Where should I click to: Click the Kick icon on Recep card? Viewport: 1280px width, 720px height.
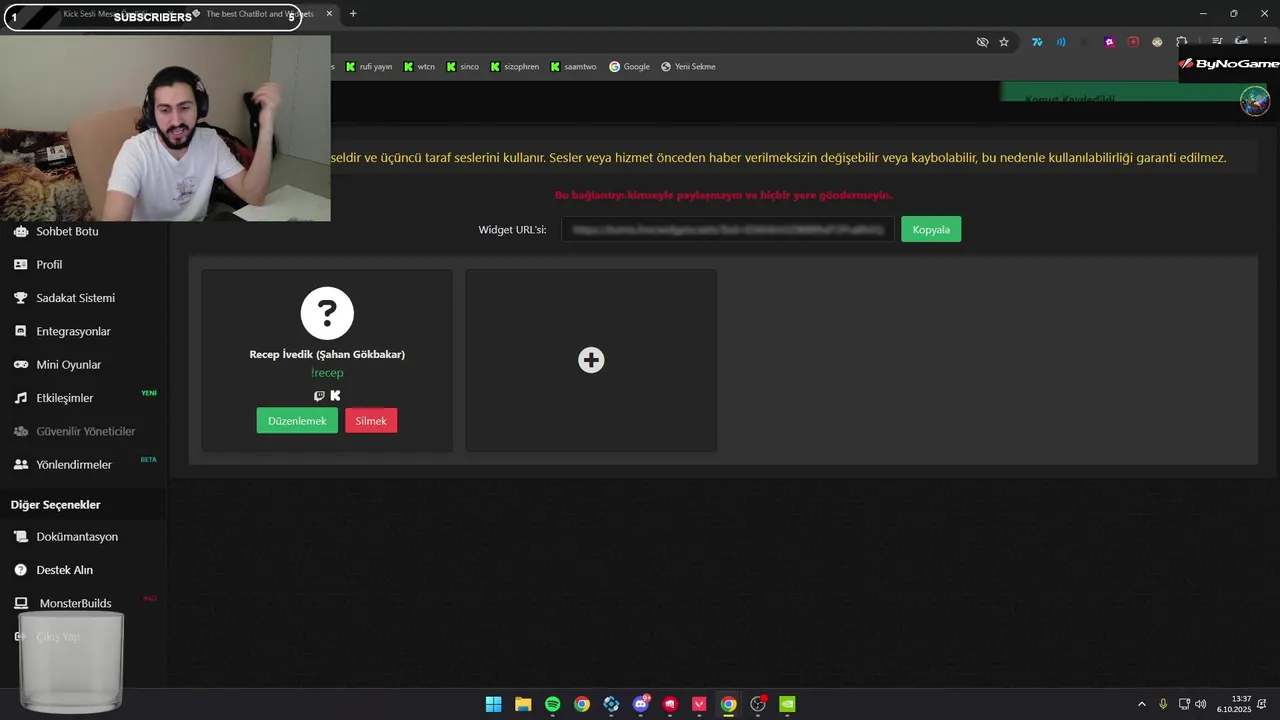point(335,396)
